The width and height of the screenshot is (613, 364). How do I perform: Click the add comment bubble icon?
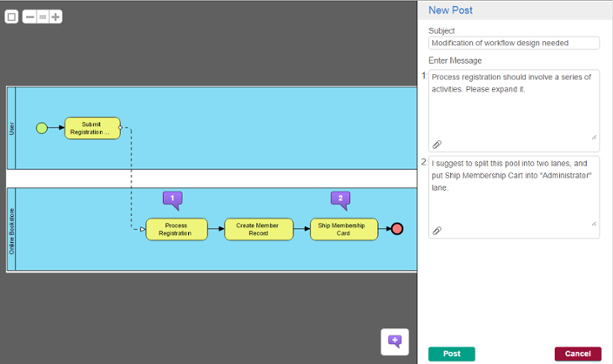pos(395,342)
